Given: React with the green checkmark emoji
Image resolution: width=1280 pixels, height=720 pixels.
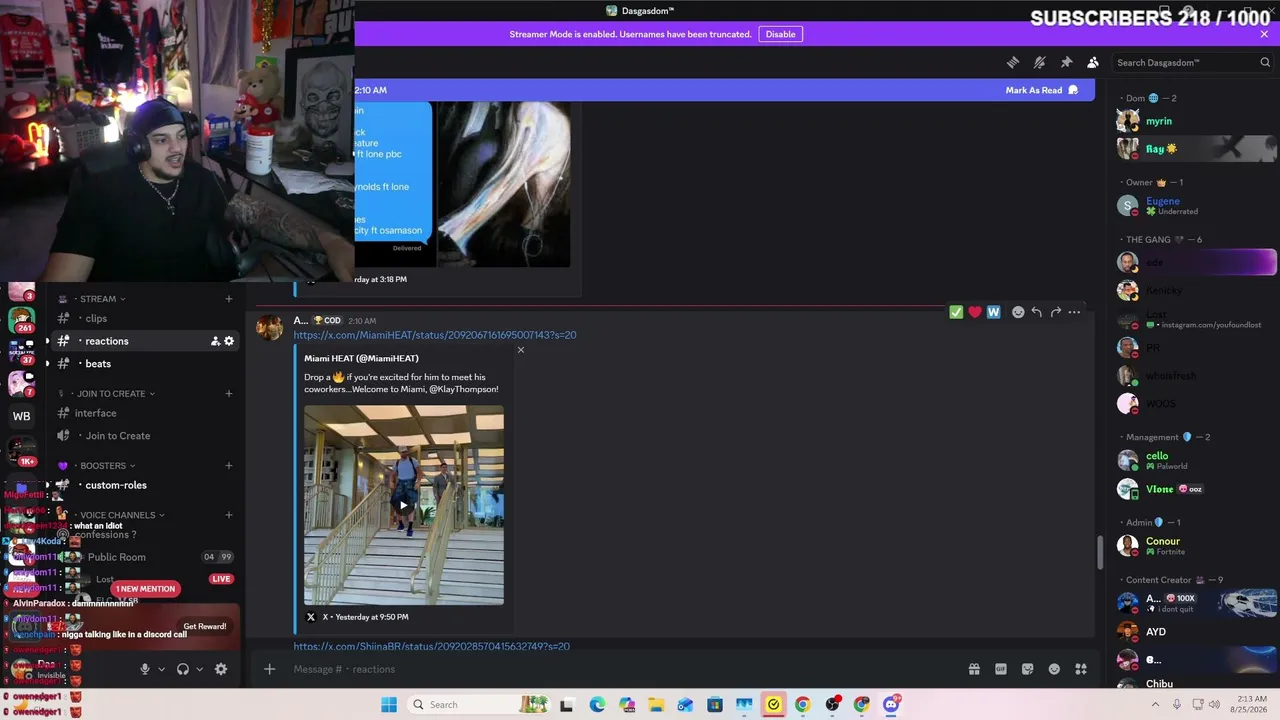Looking at the screenshot, I should point(956,312).
